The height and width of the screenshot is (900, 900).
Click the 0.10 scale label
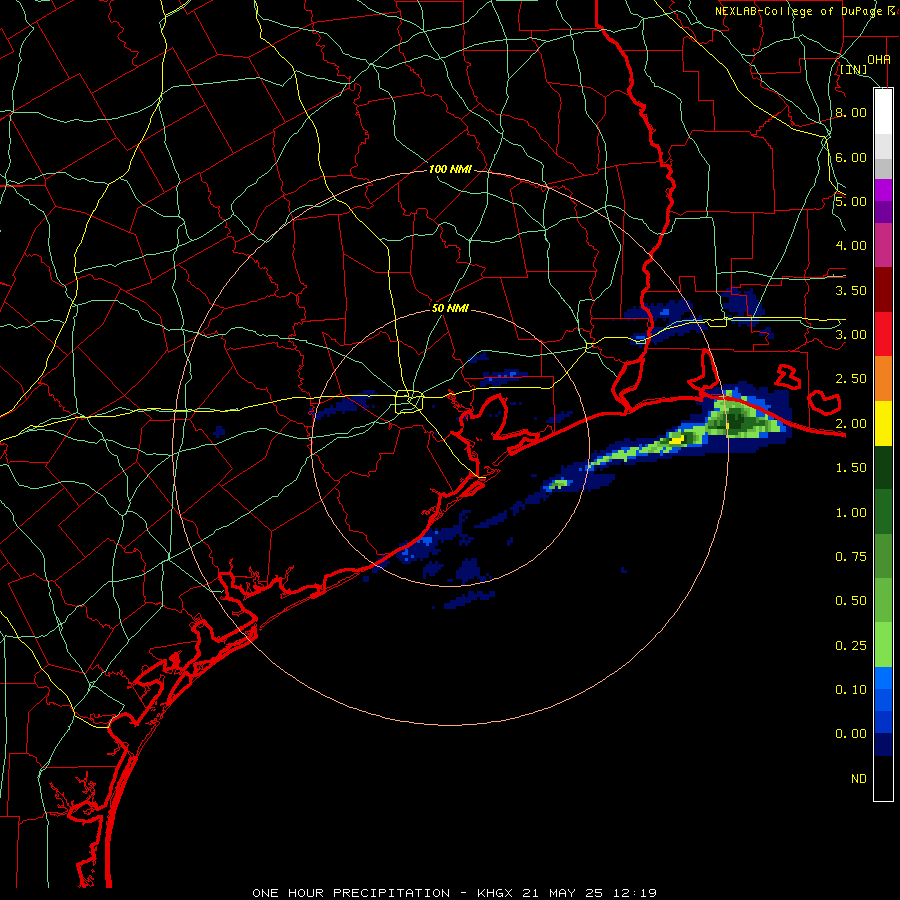(x=851, y=690)
